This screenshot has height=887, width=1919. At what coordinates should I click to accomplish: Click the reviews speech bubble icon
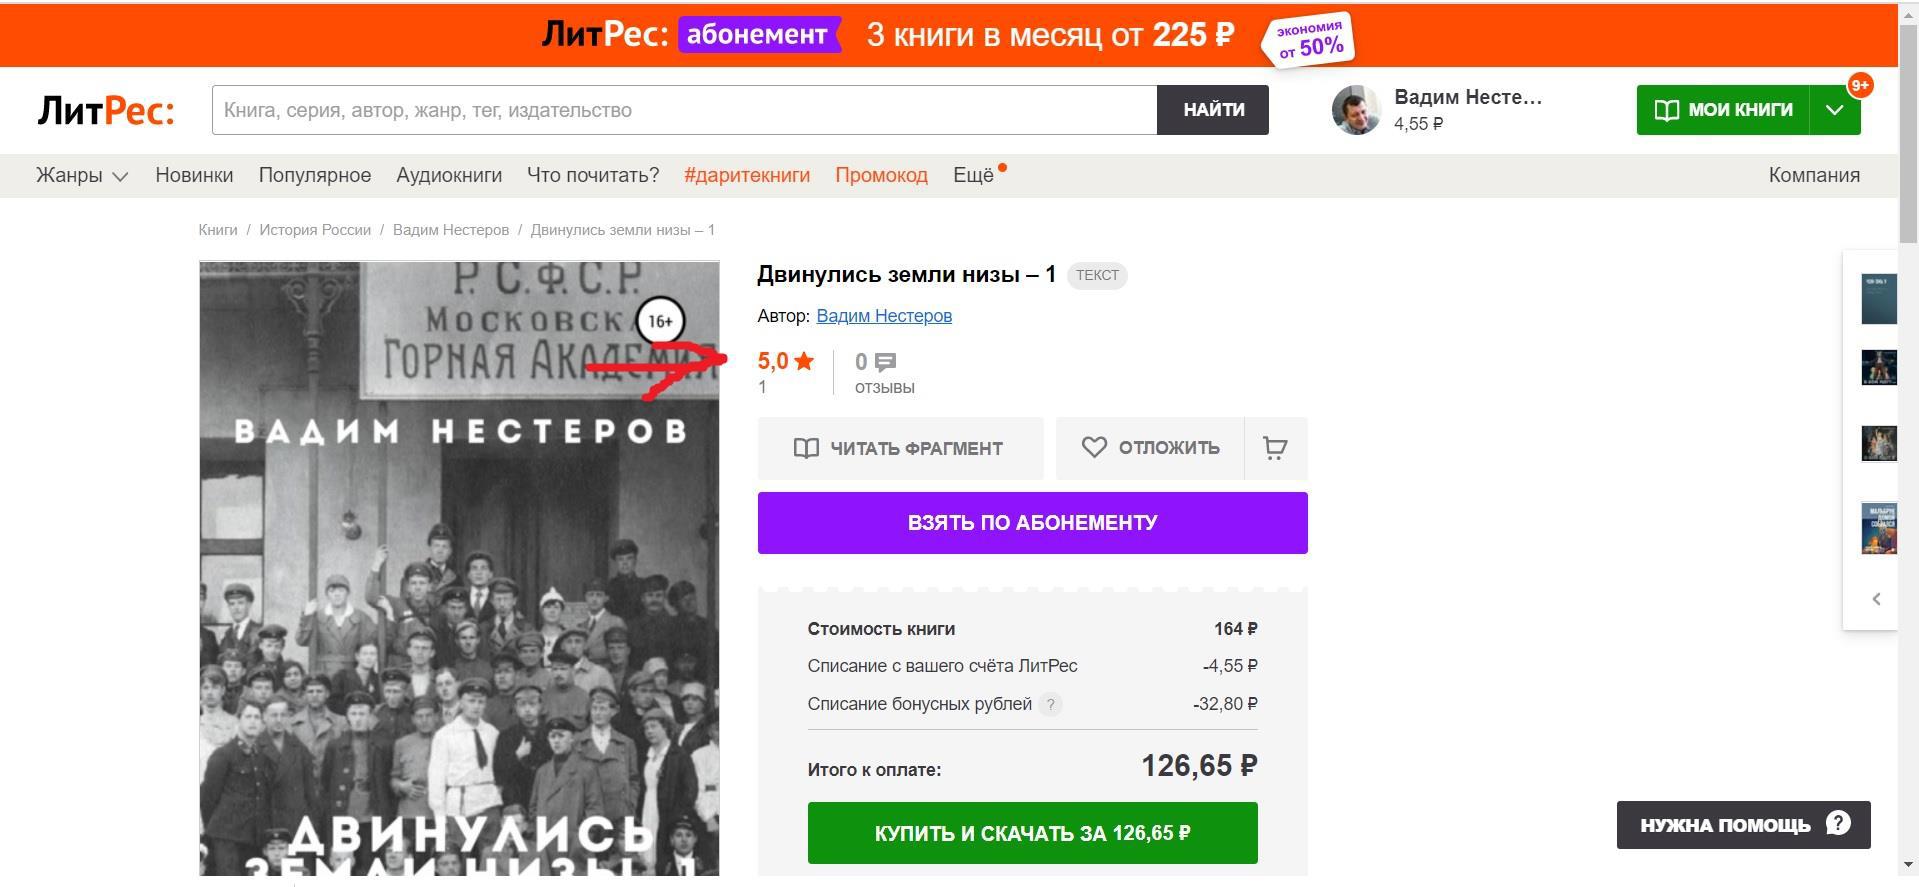885,362
